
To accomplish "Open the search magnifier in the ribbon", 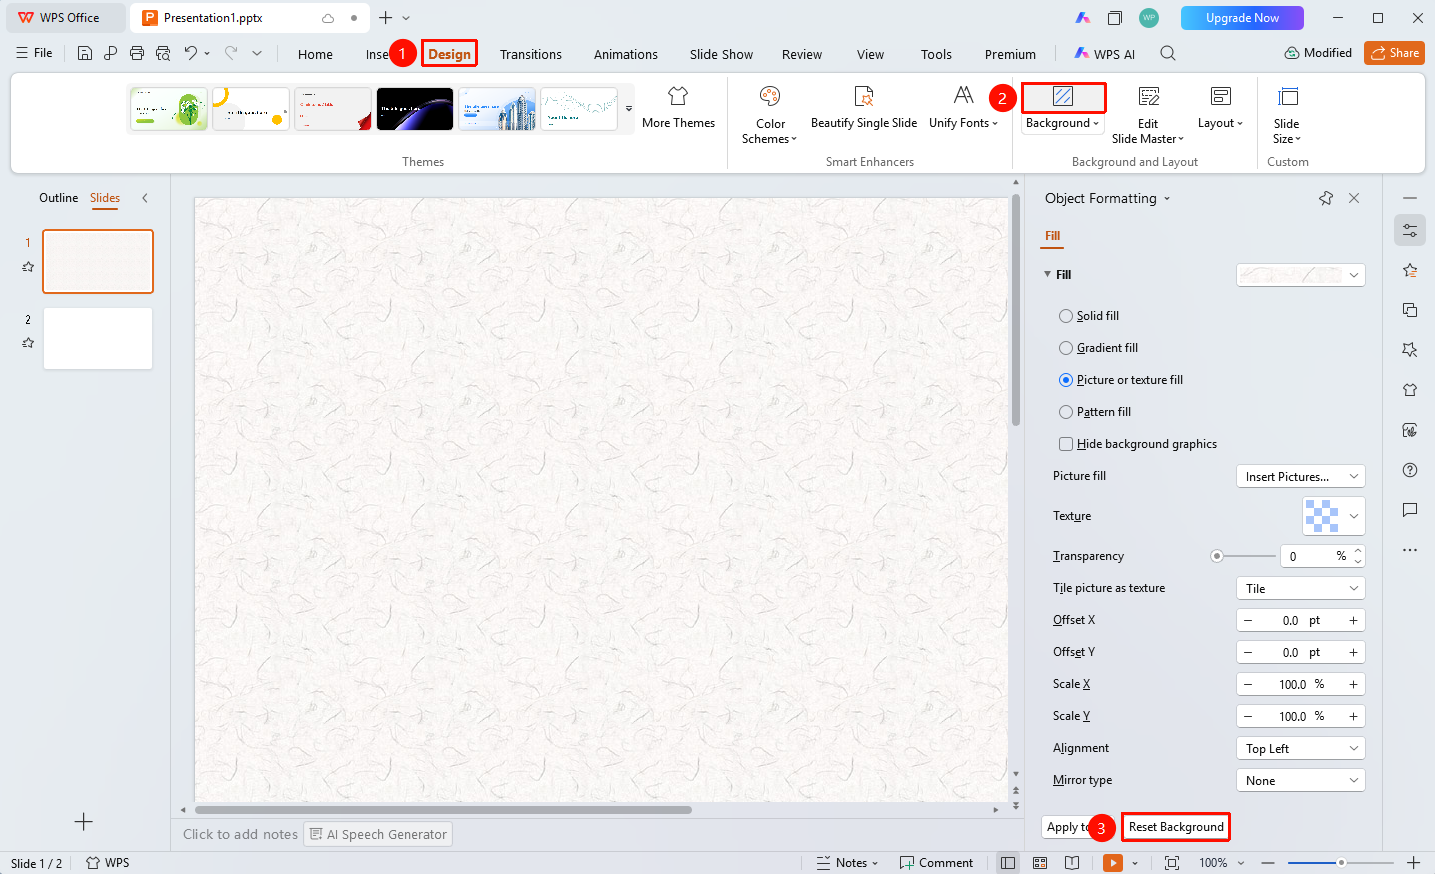I will pyautogui.click(x=1168, y=53).
